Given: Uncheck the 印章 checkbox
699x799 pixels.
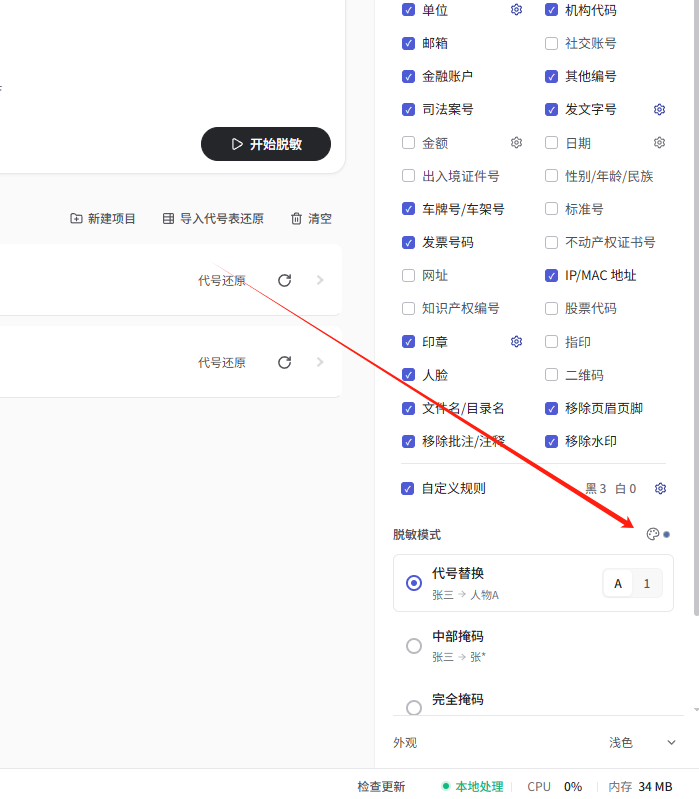Looking at the screenshot, I should click(x=408, y=341).
